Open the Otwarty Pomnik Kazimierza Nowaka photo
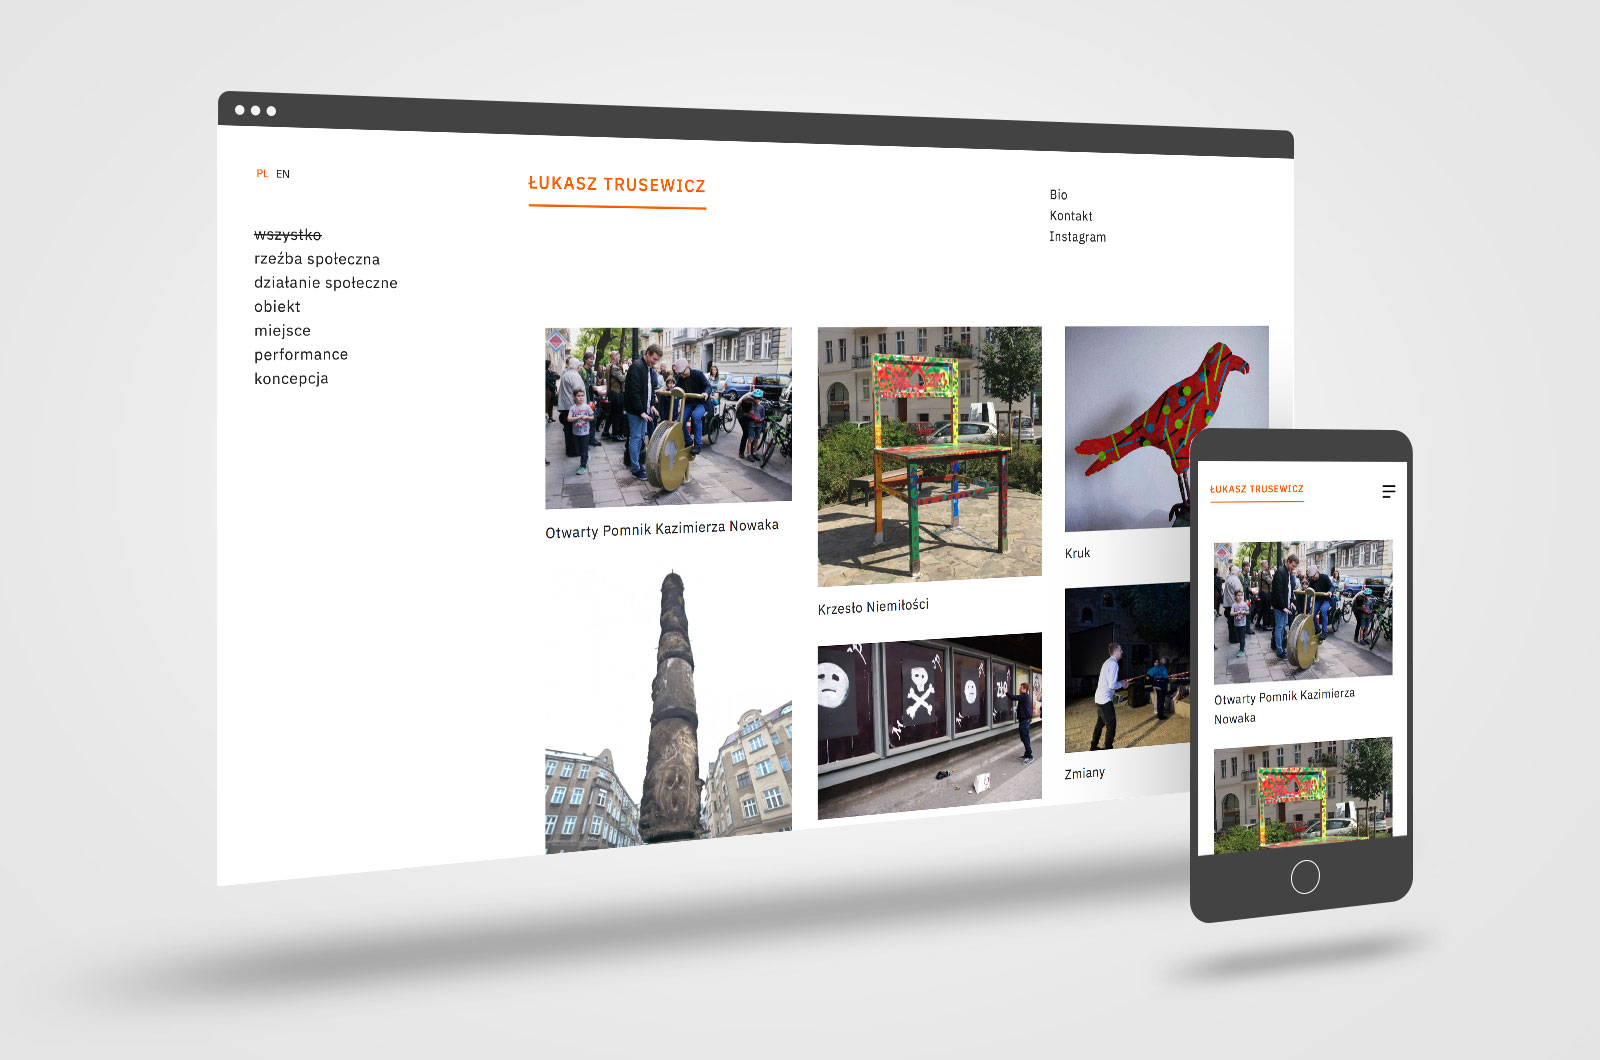The image size is (1600, 1060). [667, 417]
